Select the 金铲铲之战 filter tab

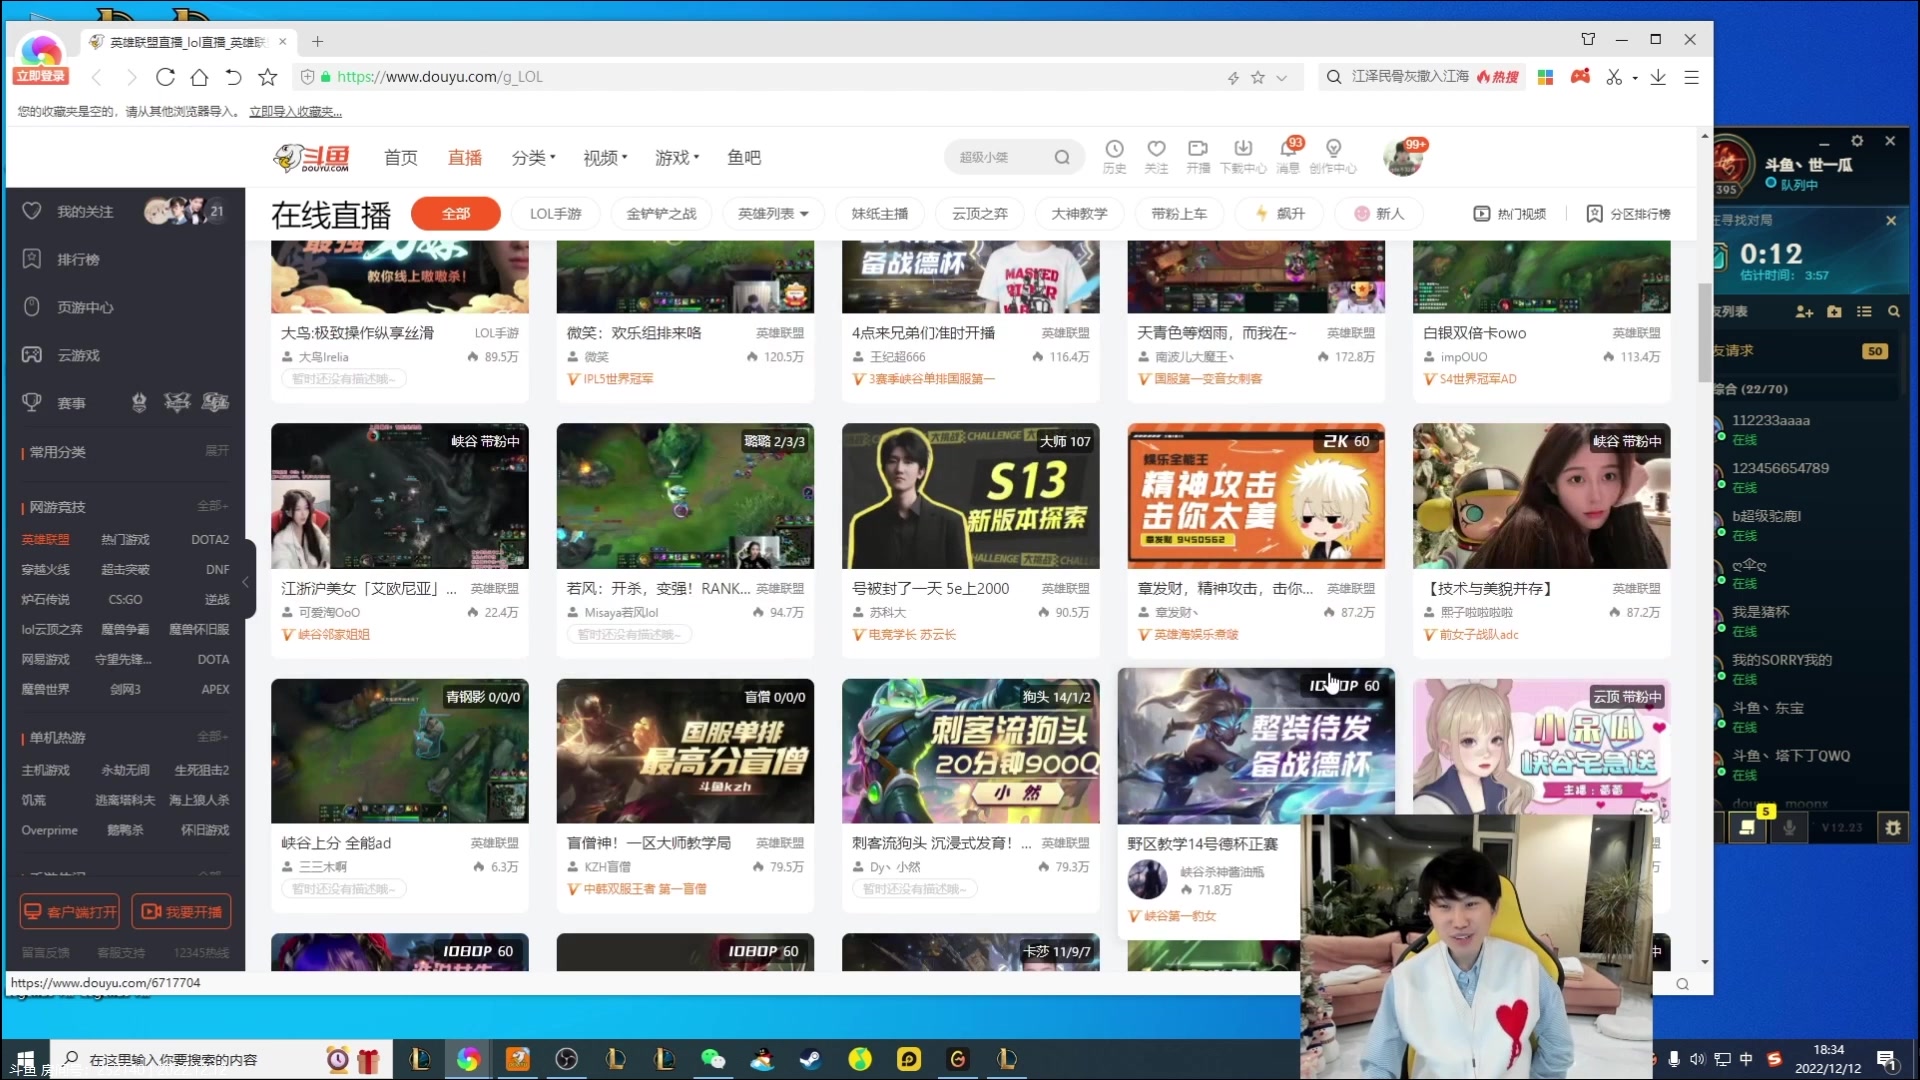[x=661, y=213]
